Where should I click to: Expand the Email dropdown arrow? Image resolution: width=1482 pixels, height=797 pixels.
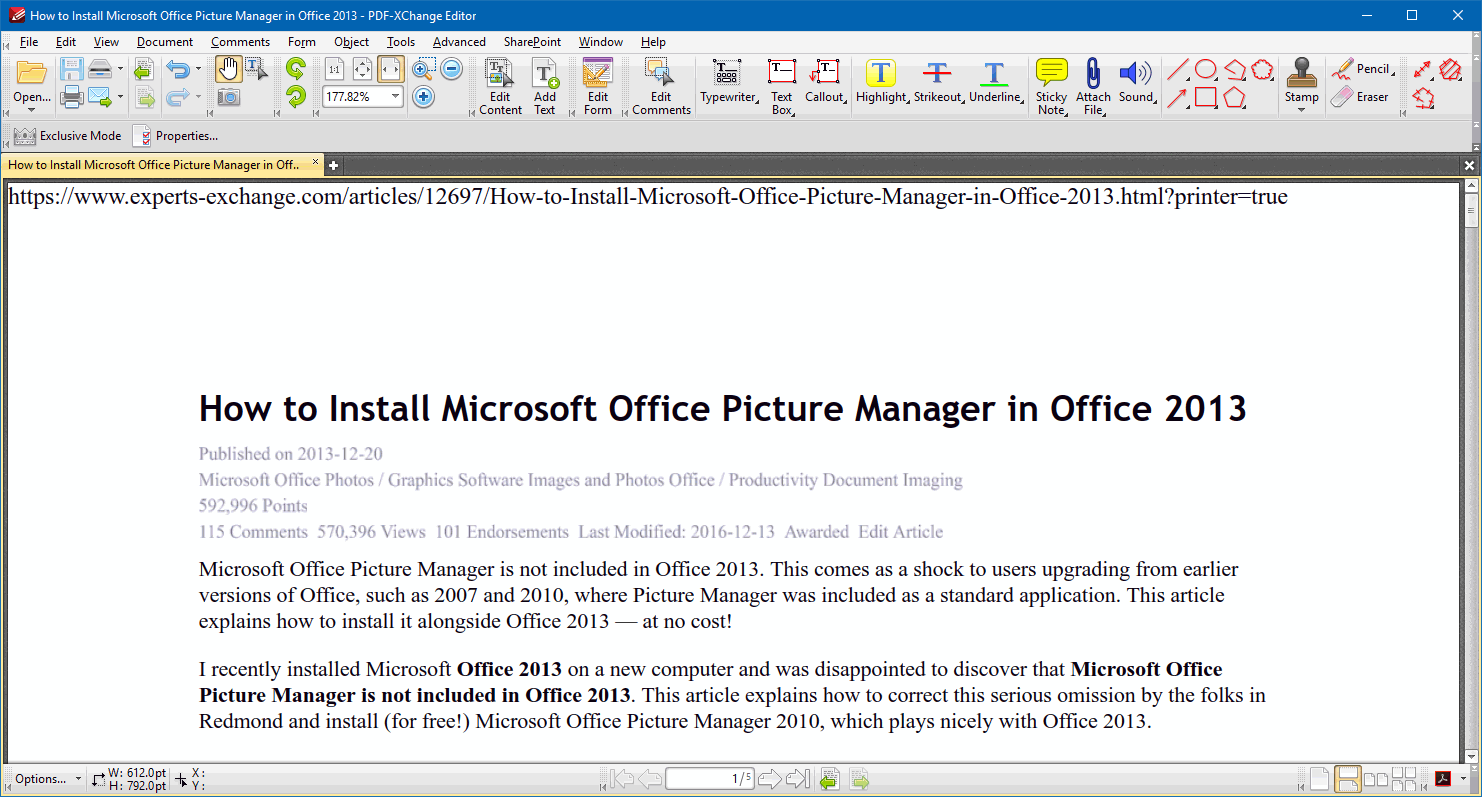[x=121, y=97]
